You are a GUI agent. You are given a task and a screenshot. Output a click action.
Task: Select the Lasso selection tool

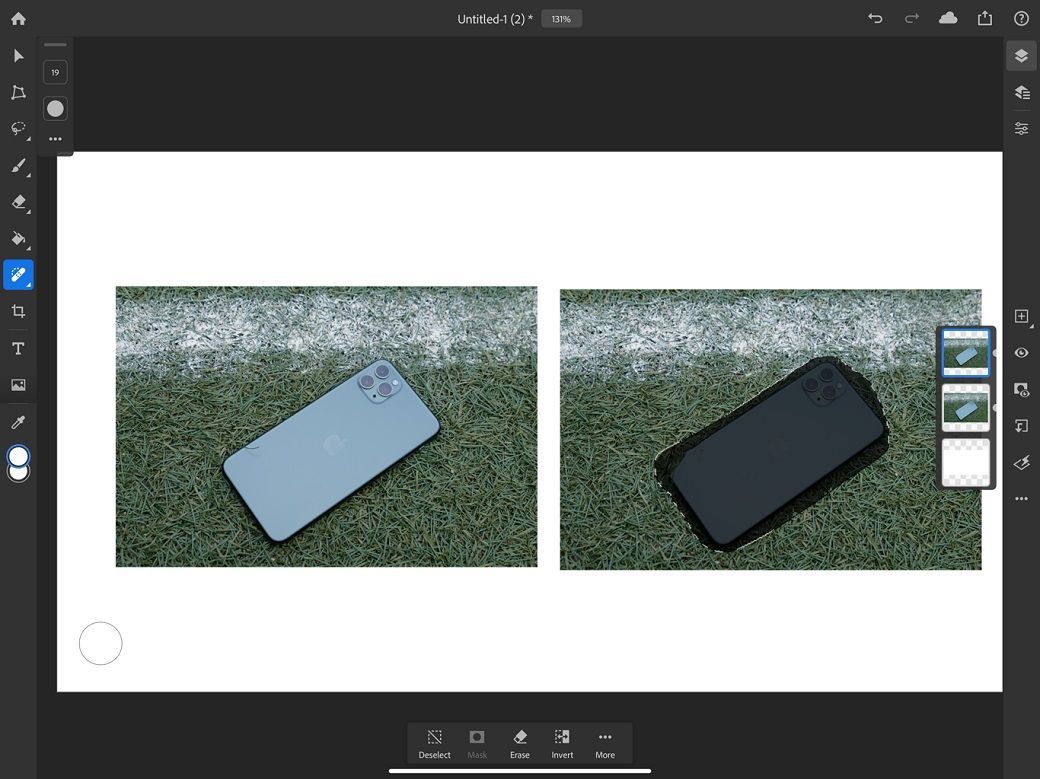16,128
